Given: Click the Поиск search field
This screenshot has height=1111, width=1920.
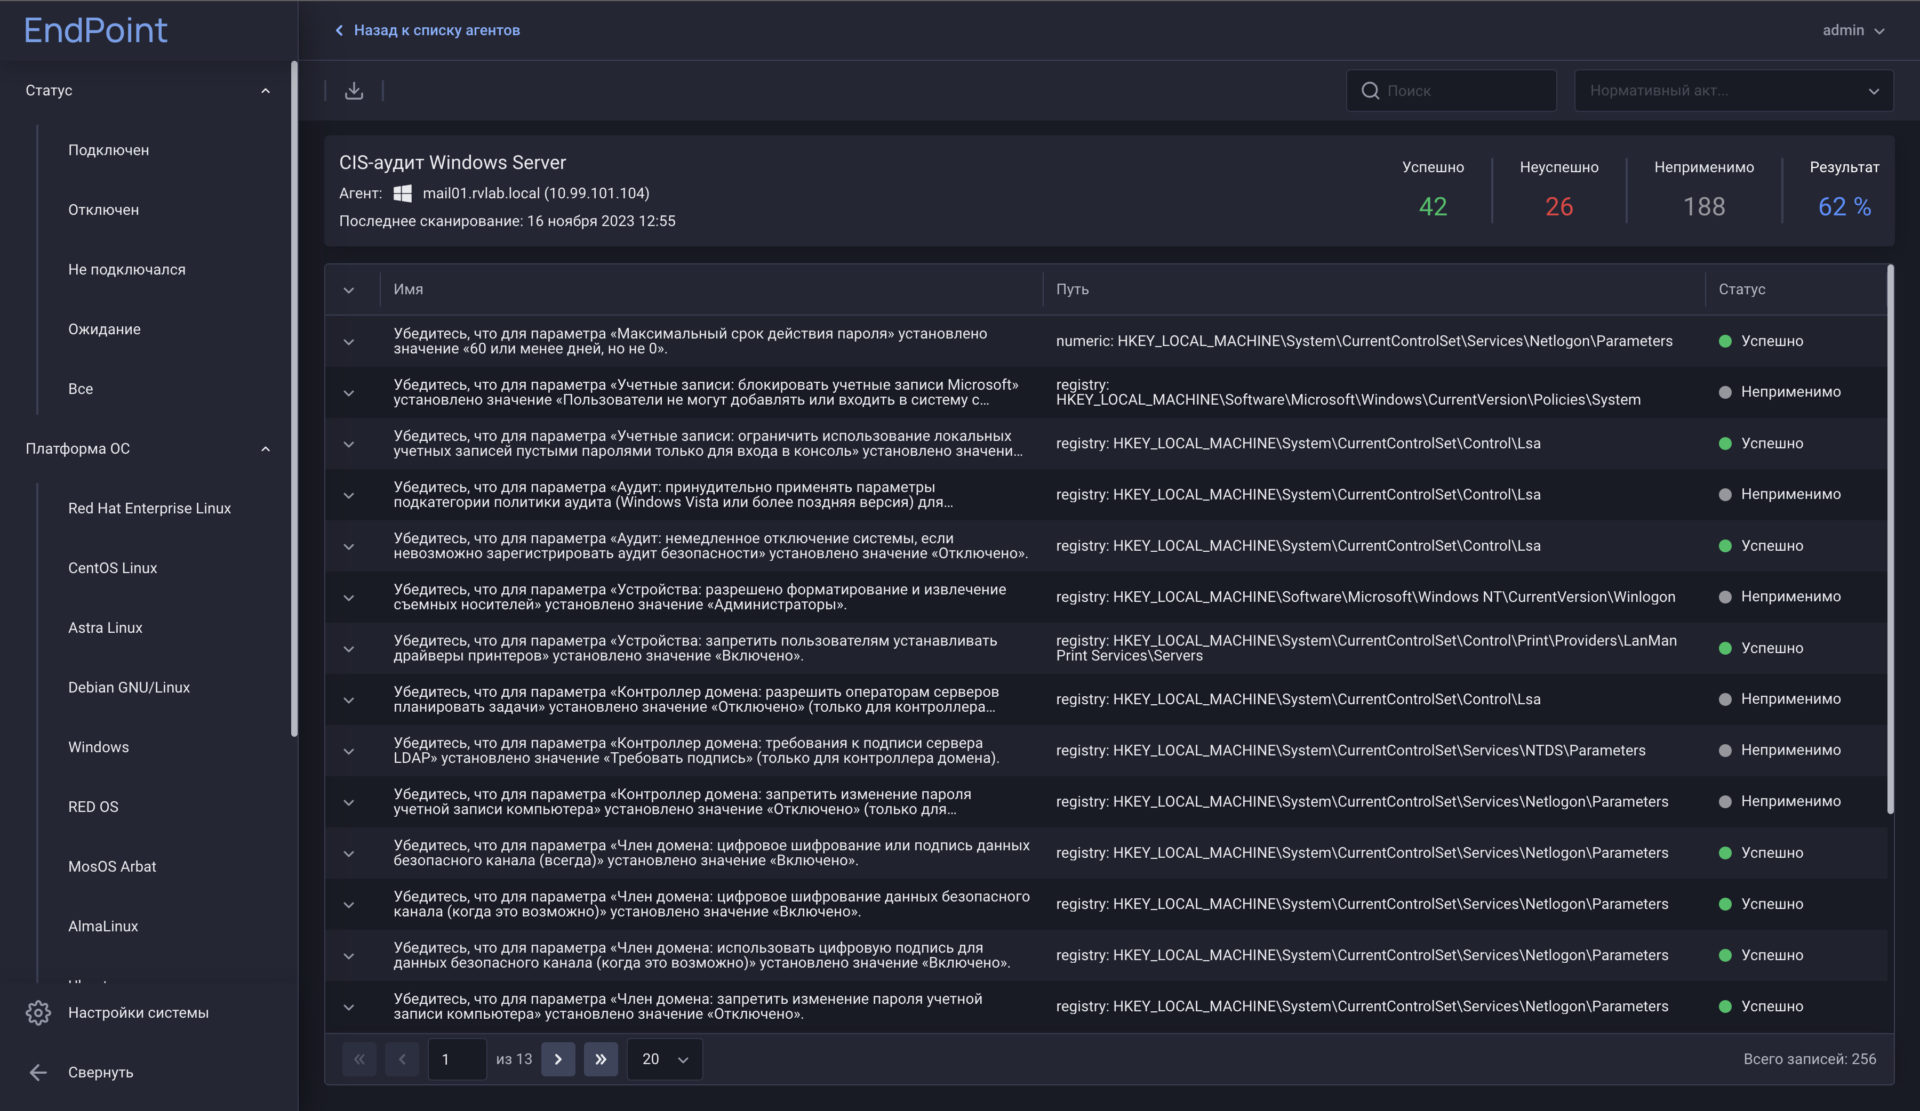Looking at the screenshot, I should coord(1451,91).
